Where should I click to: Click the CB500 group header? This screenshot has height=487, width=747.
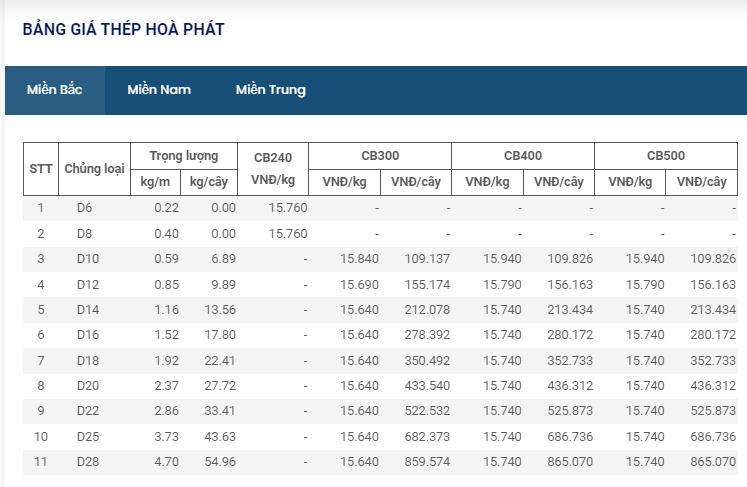(x=665, y=156)
